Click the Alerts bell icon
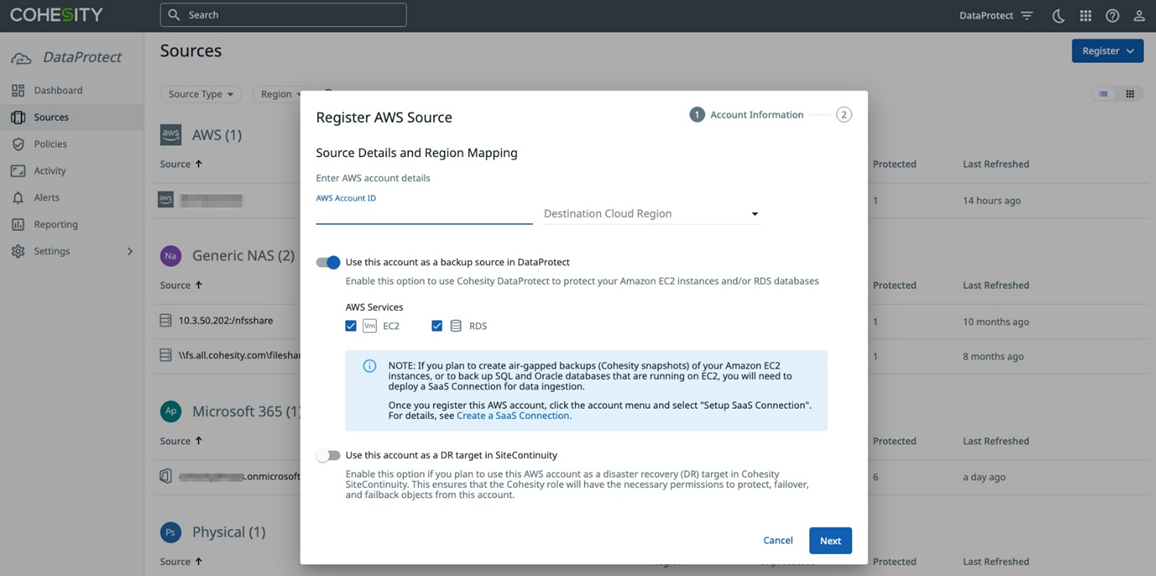This screenshot has height=576, width=1156. pos(18,198)
